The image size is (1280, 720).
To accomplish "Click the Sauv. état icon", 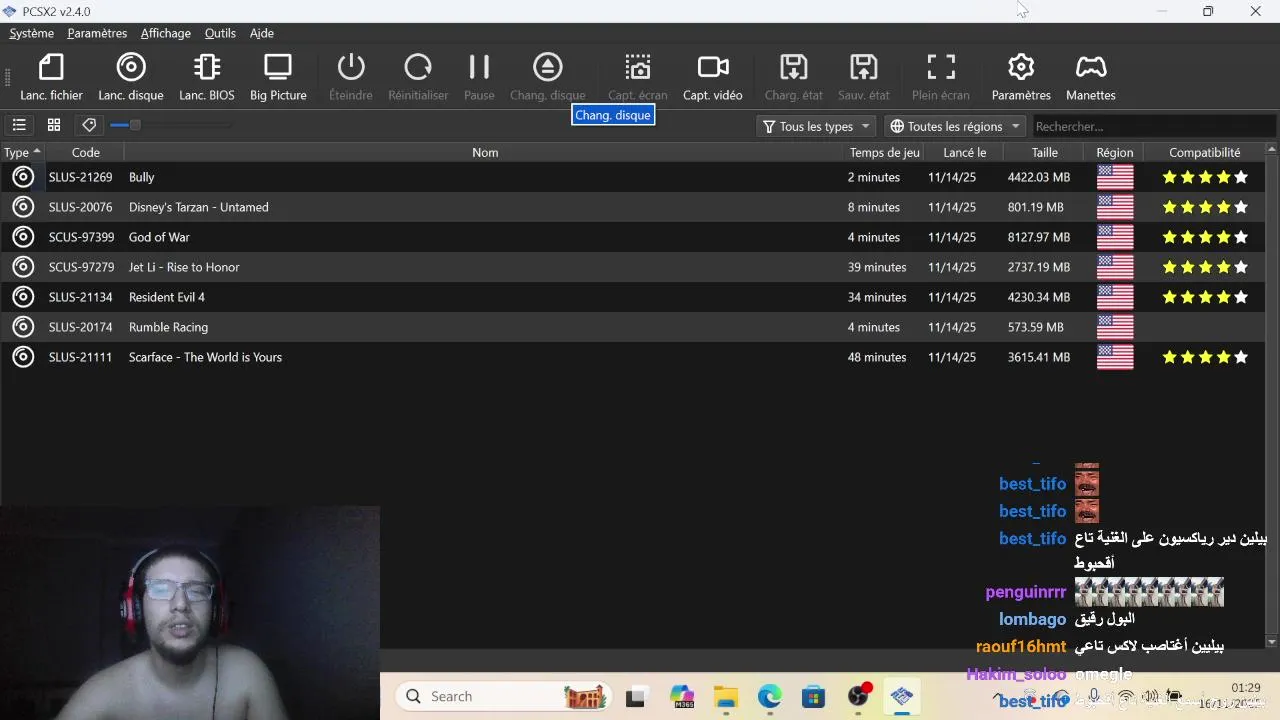I will [864, 77].
